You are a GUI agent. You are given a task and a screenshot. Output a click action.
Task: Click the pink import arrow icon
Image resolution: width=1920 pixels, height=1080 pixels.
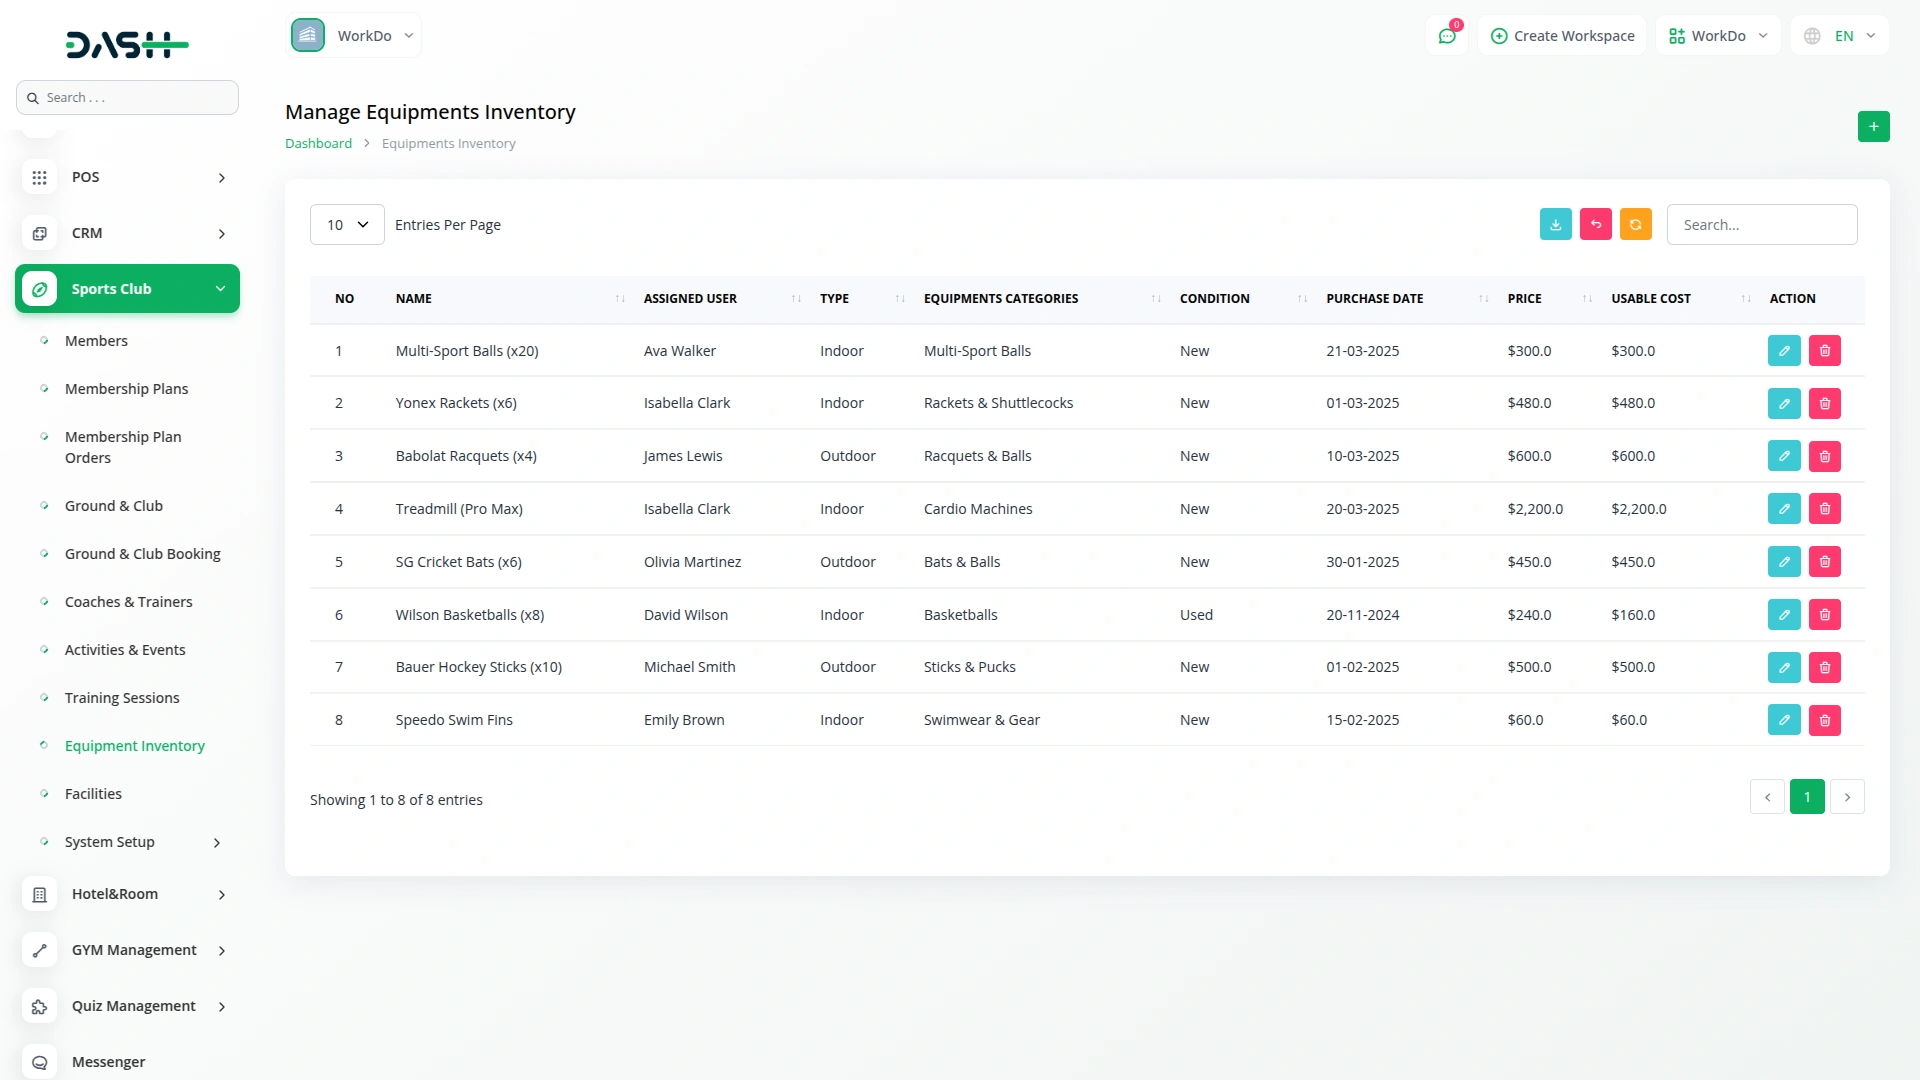tap(1595, 225)
